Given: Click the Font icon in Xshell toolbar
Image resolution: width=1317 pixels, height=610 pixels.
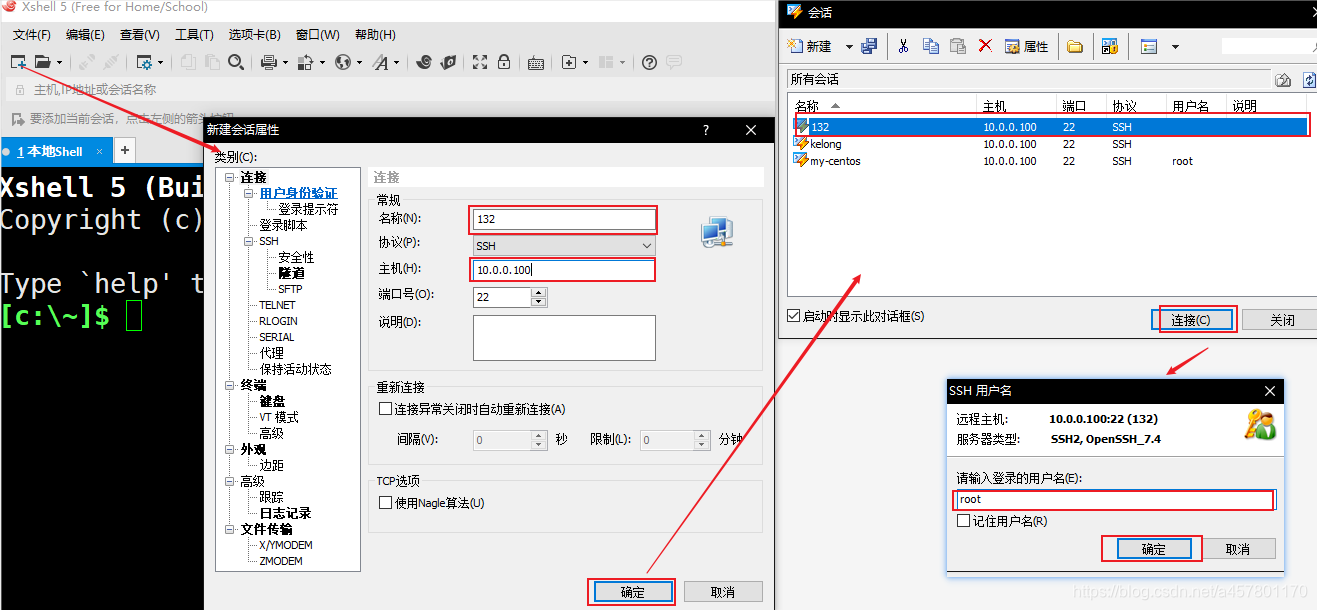Looking at the screenshot, I should coord(380,62).
